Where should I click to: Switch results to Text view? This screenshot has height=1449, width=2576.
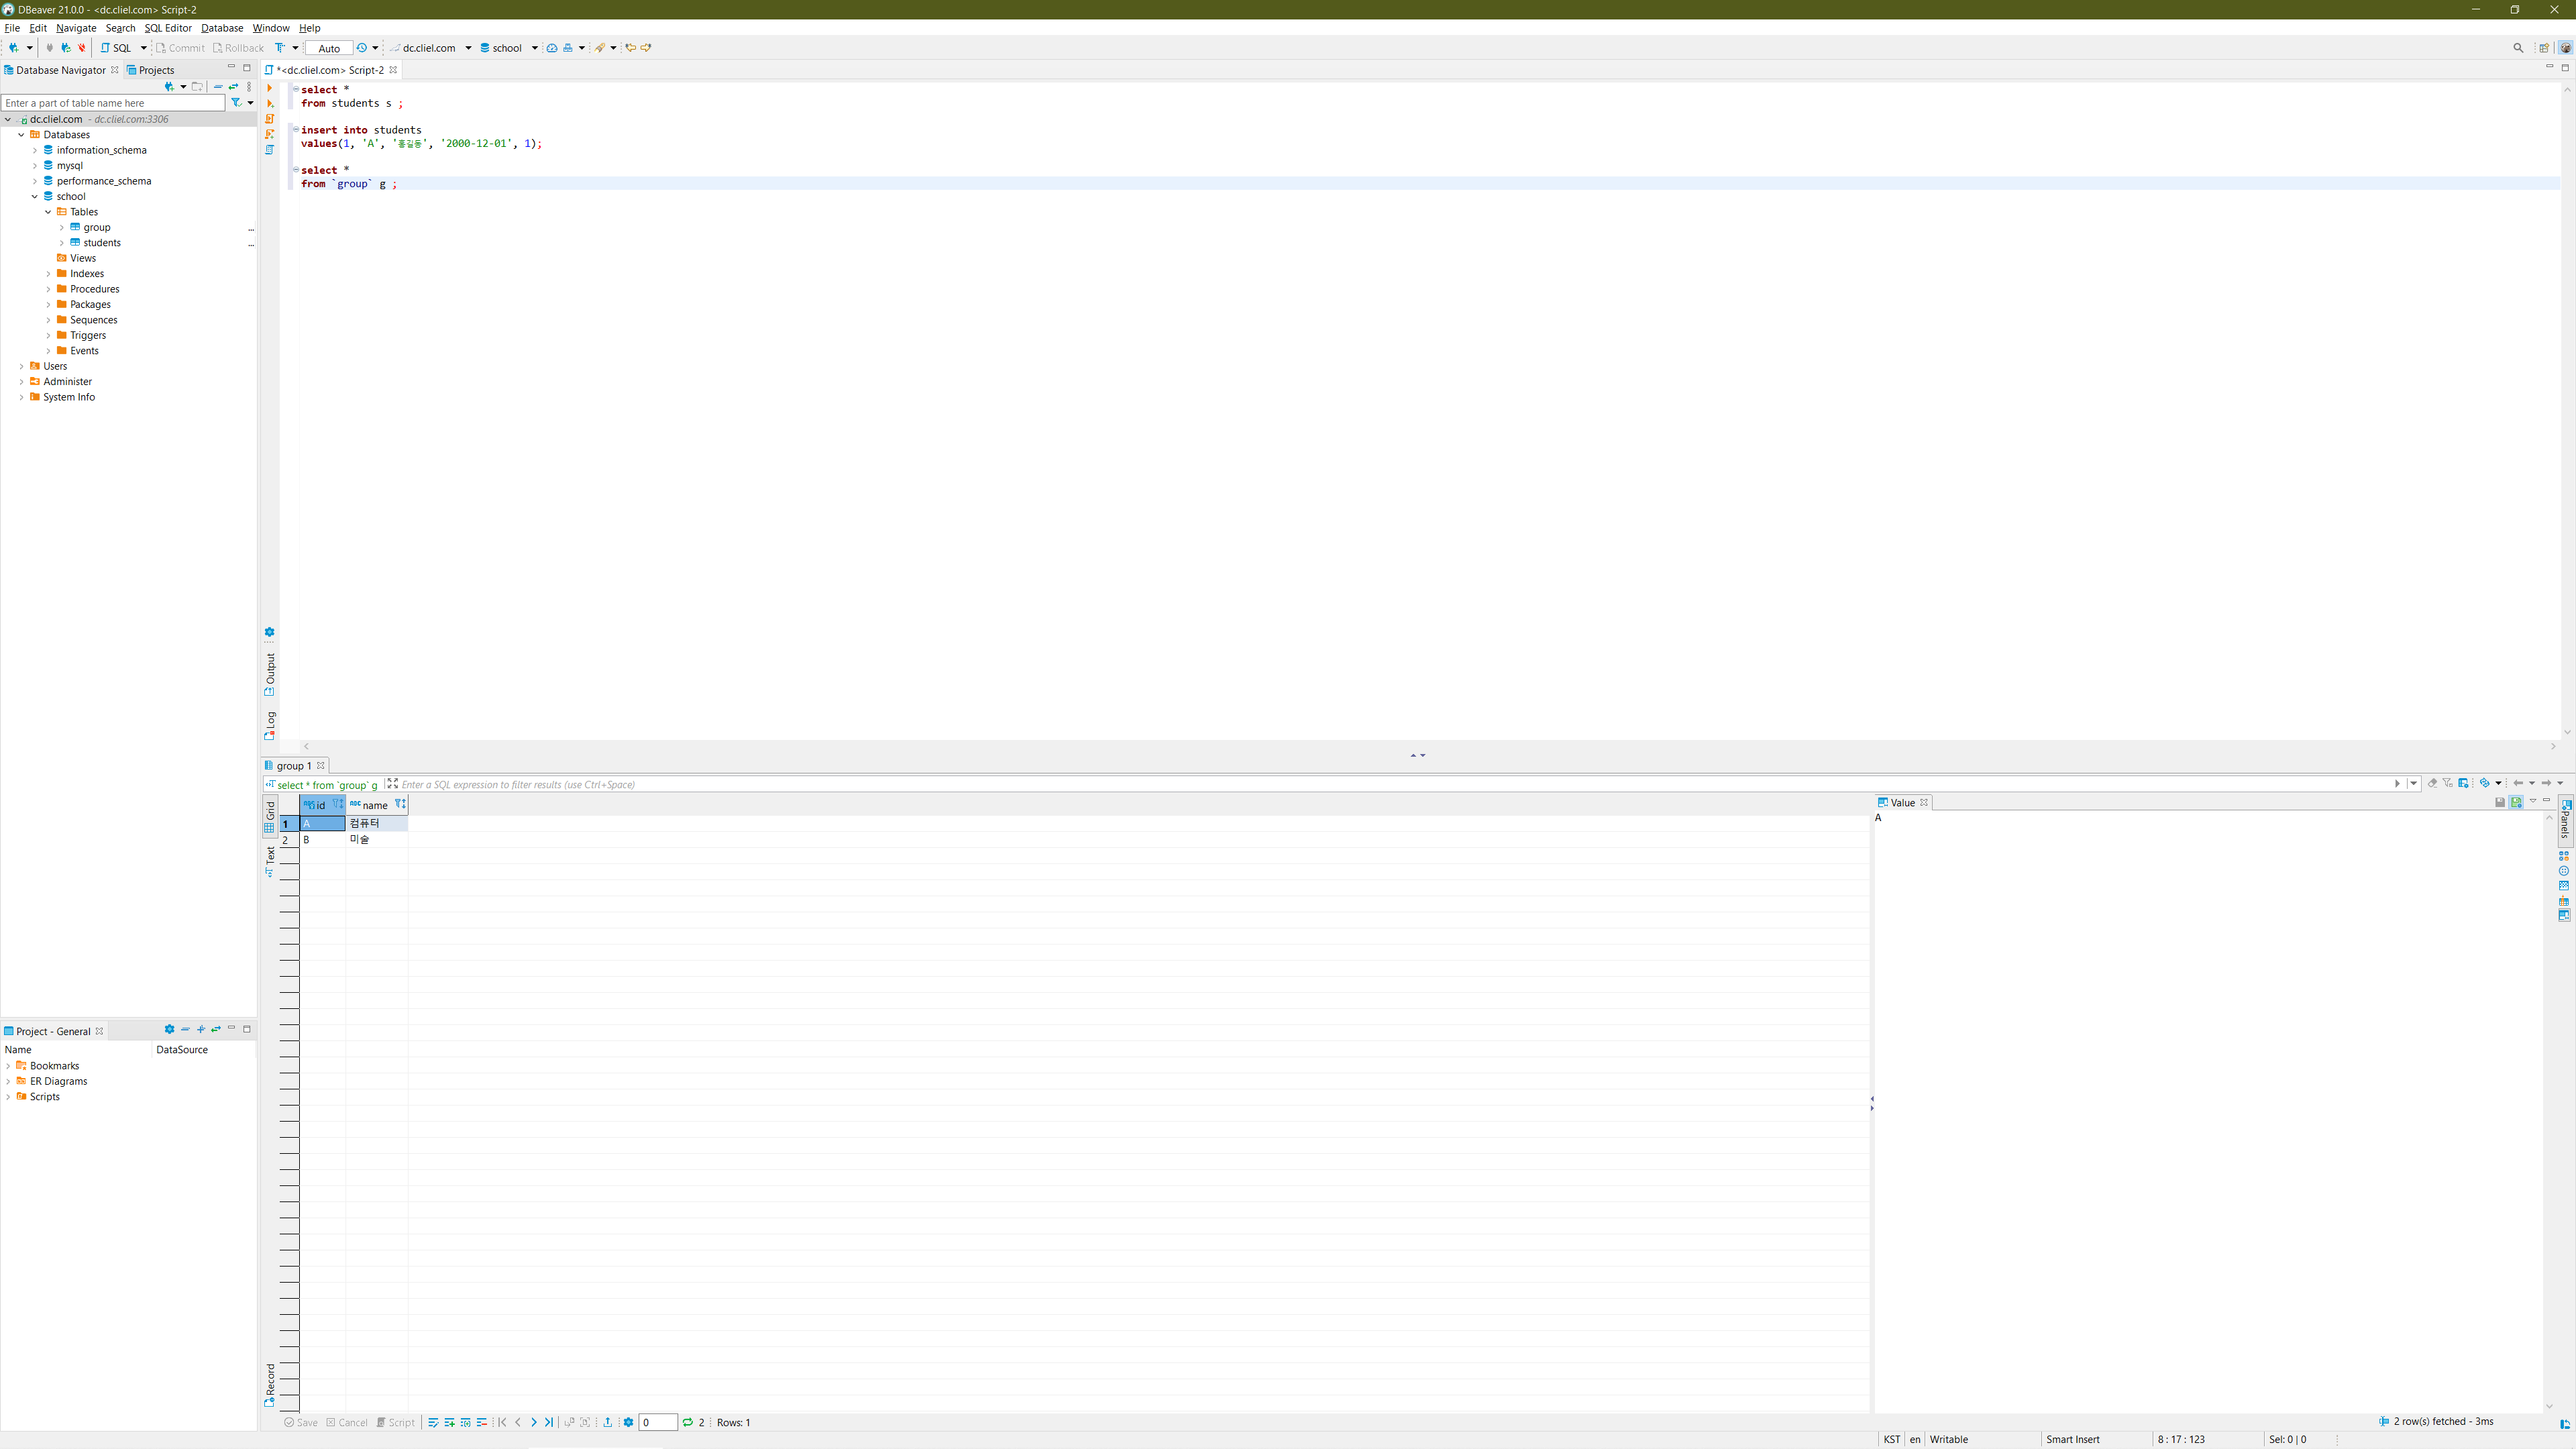tap(270, 861)
